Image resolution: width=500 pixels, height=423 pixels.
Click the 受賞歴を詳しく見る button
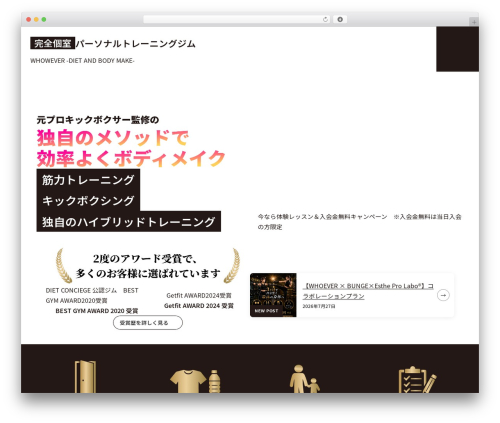(x=148, y=323)
